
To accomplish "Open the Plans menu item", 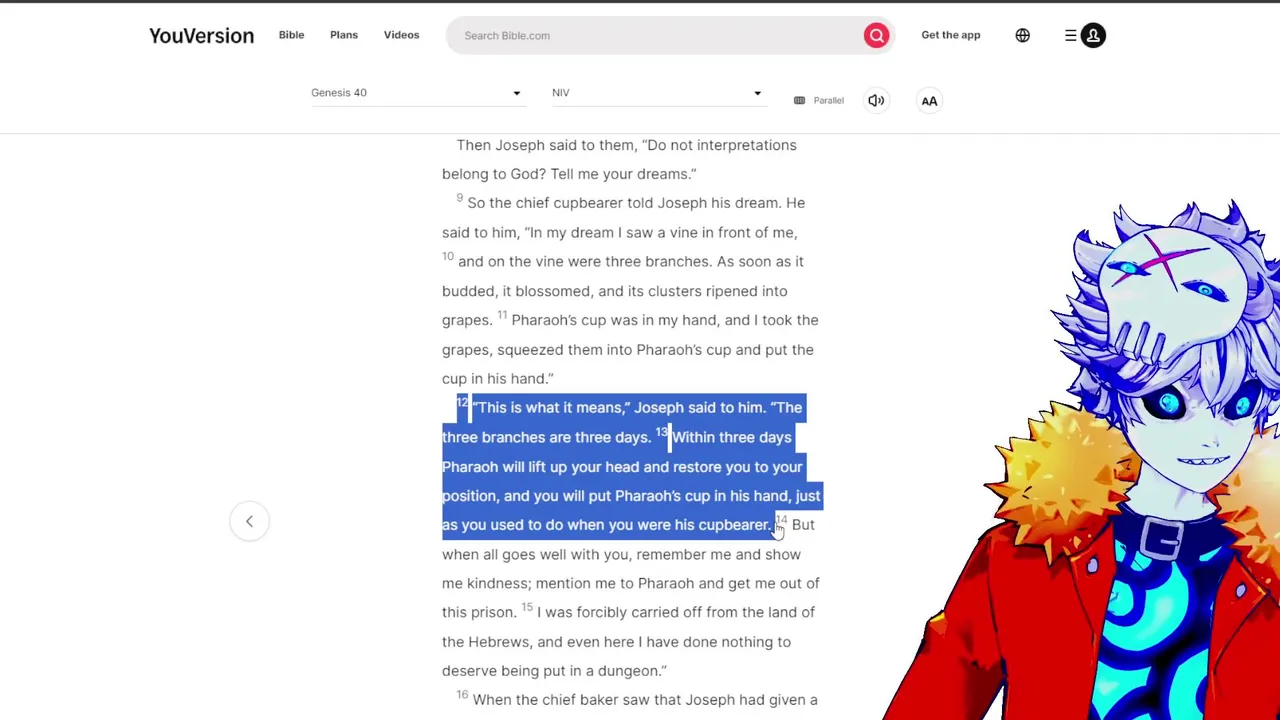I will click(x=343, y=35).
